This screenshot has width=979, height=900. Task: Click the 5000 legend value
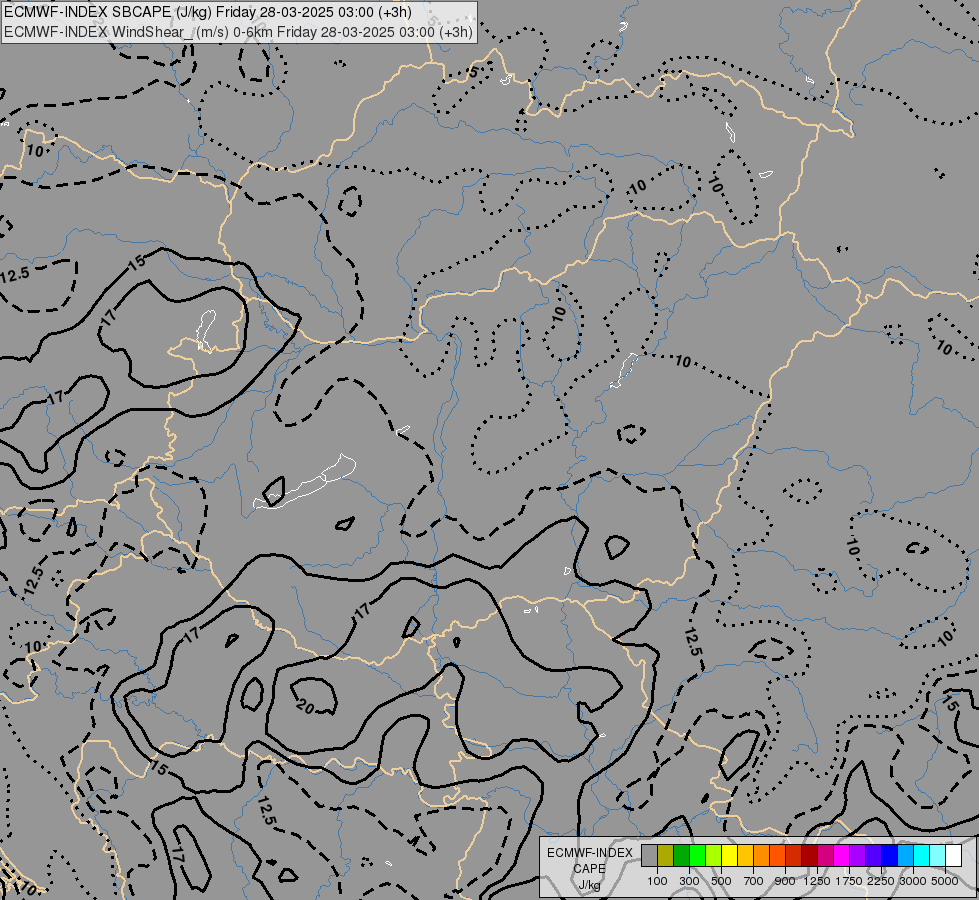coord(945,881)
